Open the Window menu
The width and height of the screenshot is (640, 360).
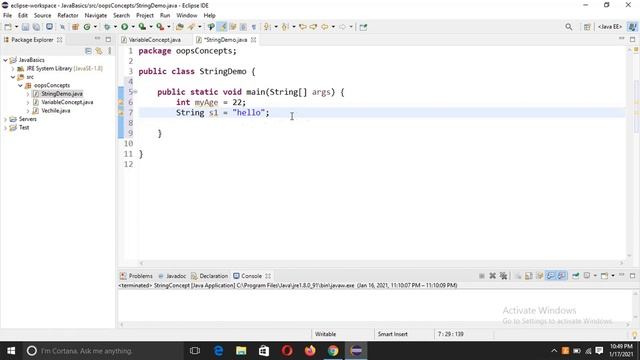pos(187,16)
